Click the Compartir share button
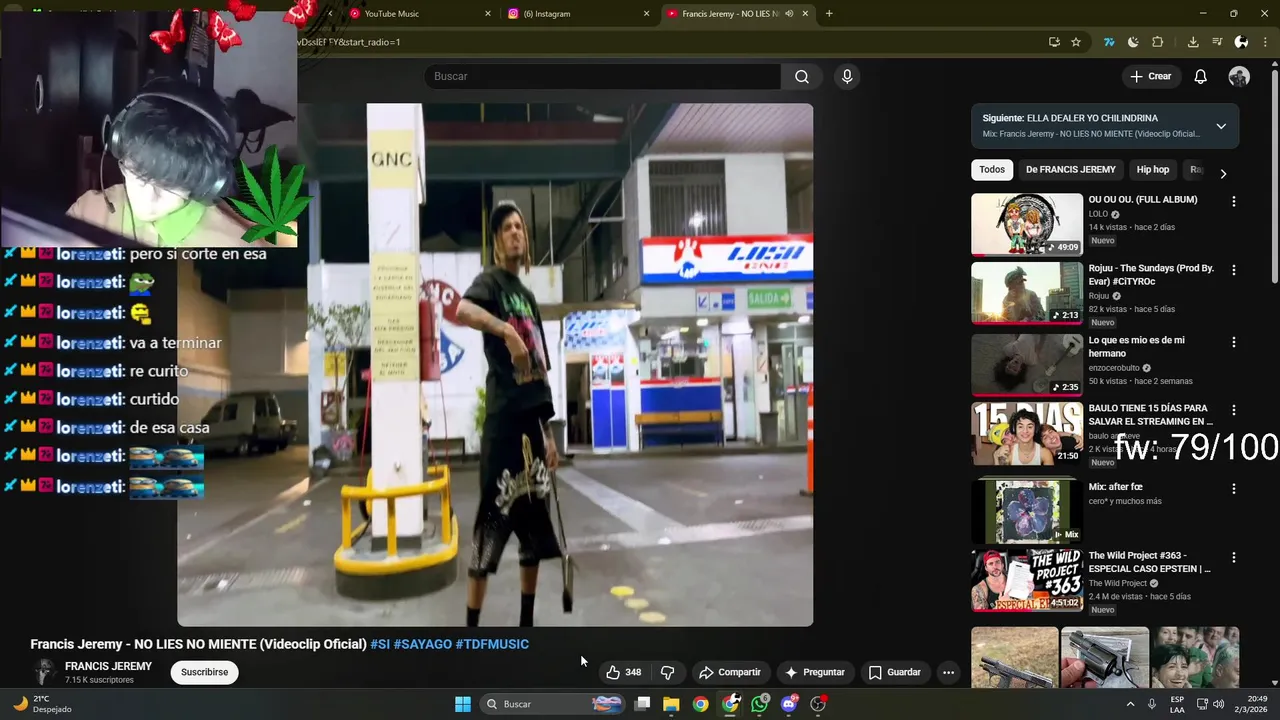This screenshot has height=720, width=1280. 730,672
